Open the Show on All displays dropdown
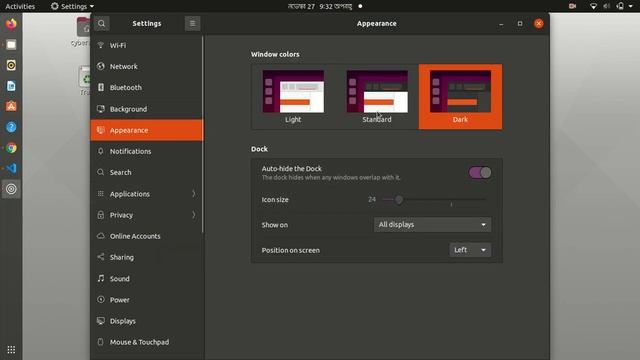640x360 pixels. tap(432, 224)
